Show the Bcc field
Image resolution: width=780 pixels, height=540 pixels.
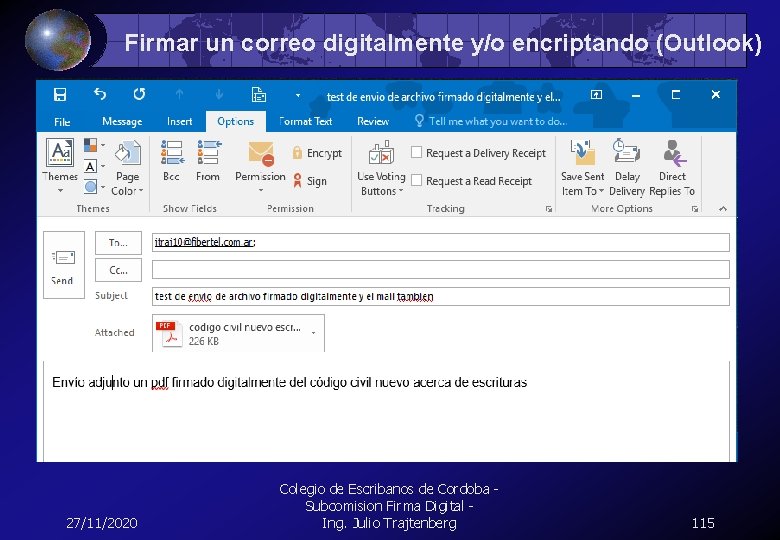click(172, 161)
